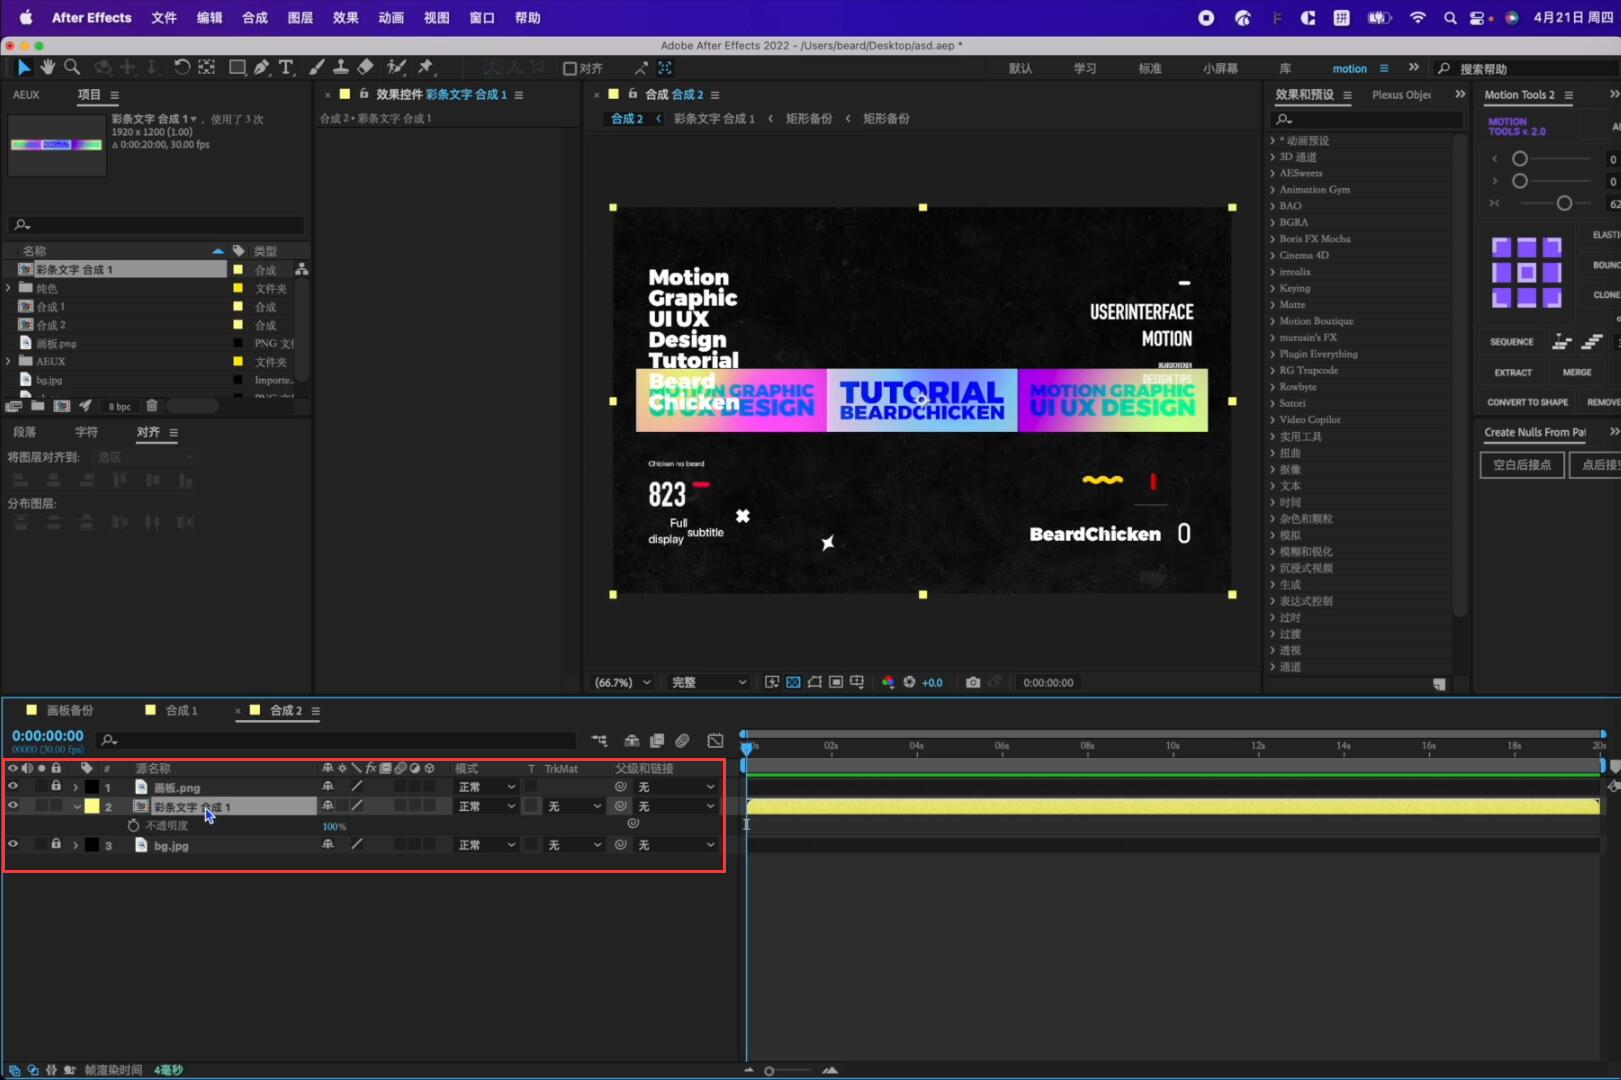Screen dimensions: 1621x1080
Task: Open the viewer zoom (66.7%) dropdown
Action: pos(622,682)
